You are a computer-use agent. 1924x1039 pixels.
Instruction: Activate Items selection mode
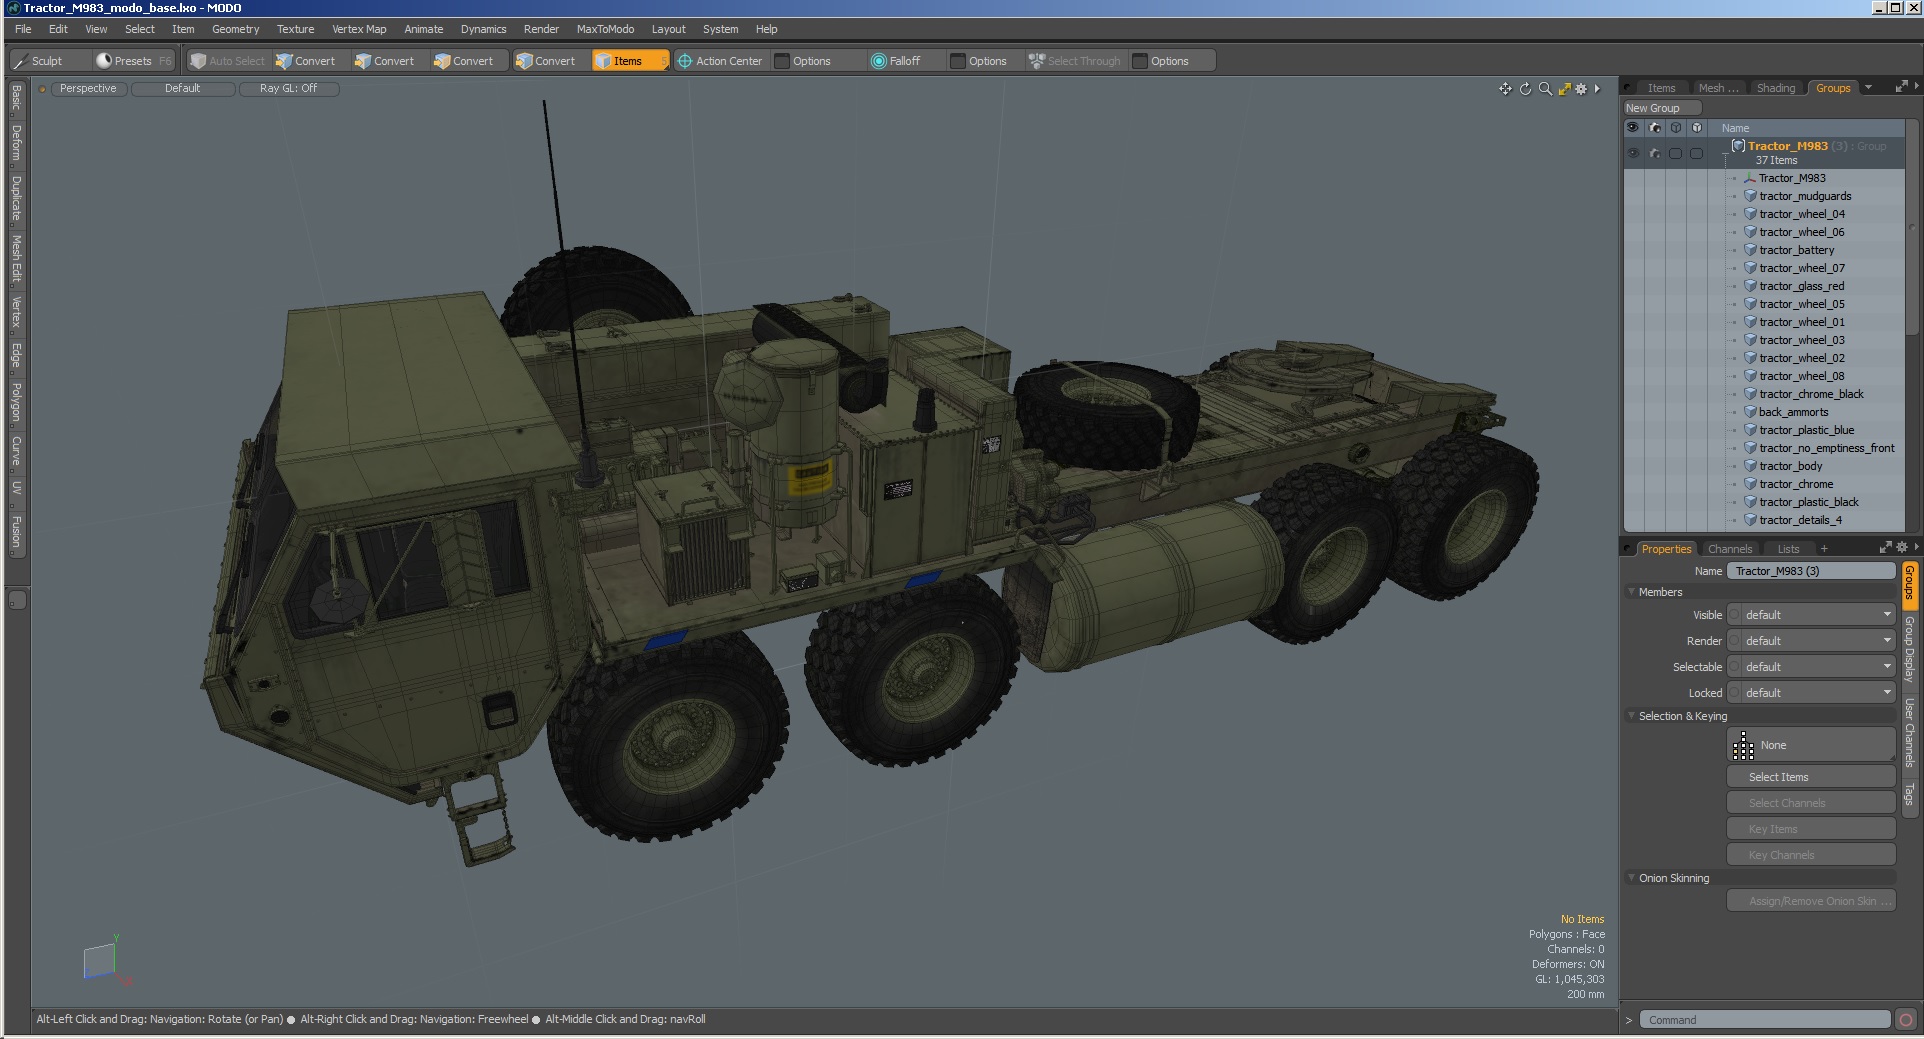tap(630, 61)
